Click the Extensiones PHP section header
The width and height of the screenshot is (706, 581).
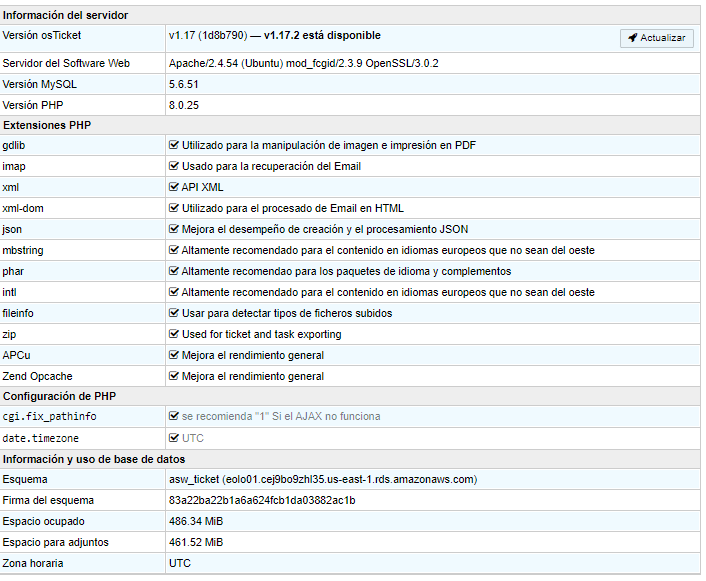47,125
